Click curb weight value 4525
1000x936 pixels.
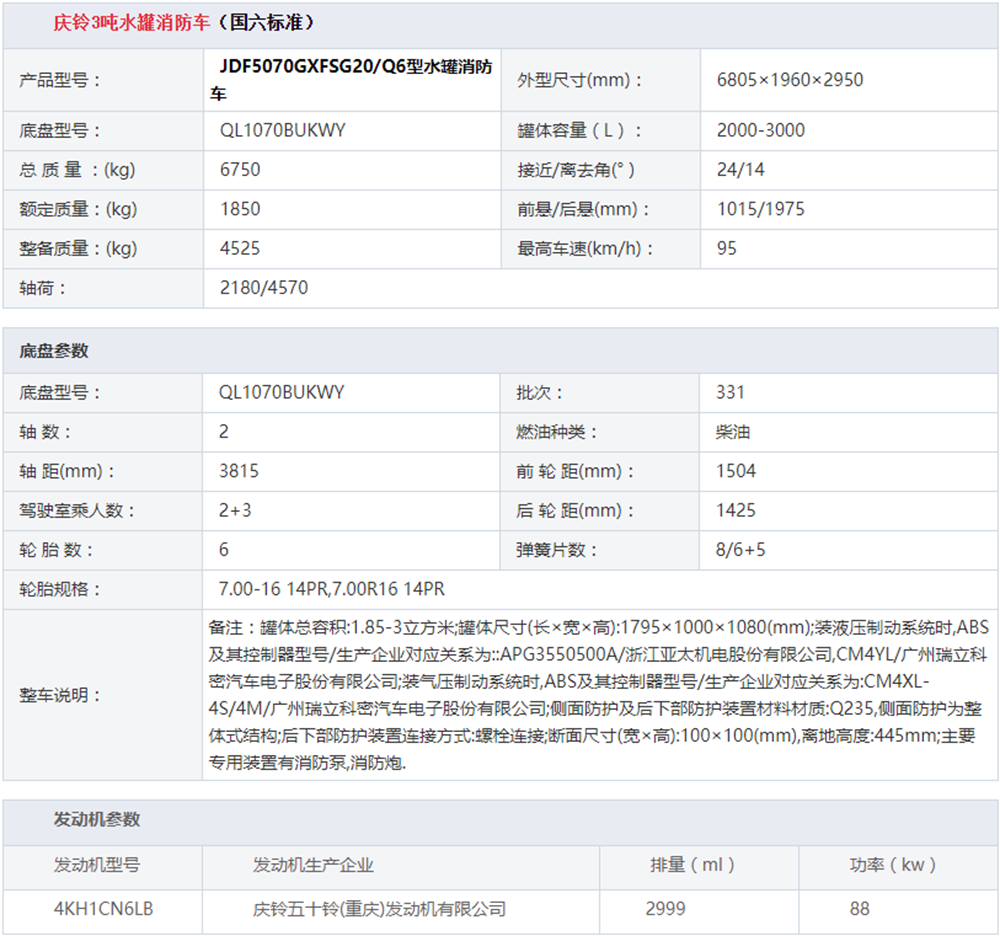(x=240, y=249)
